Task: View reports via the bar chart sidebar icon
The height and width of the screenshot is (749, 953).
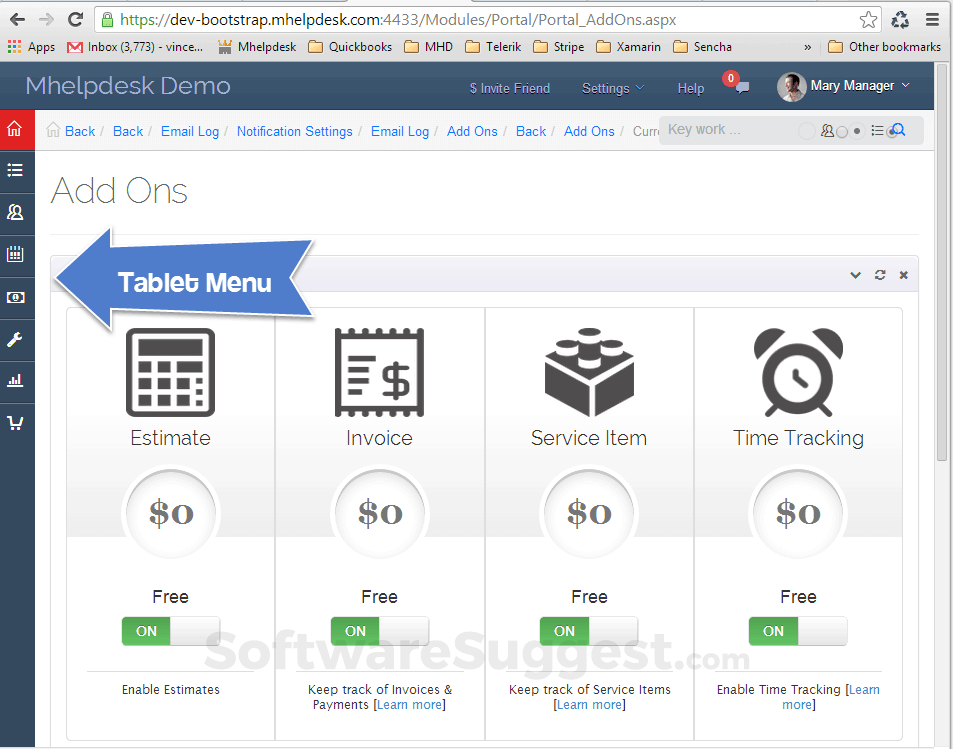Action: point(16,381)
